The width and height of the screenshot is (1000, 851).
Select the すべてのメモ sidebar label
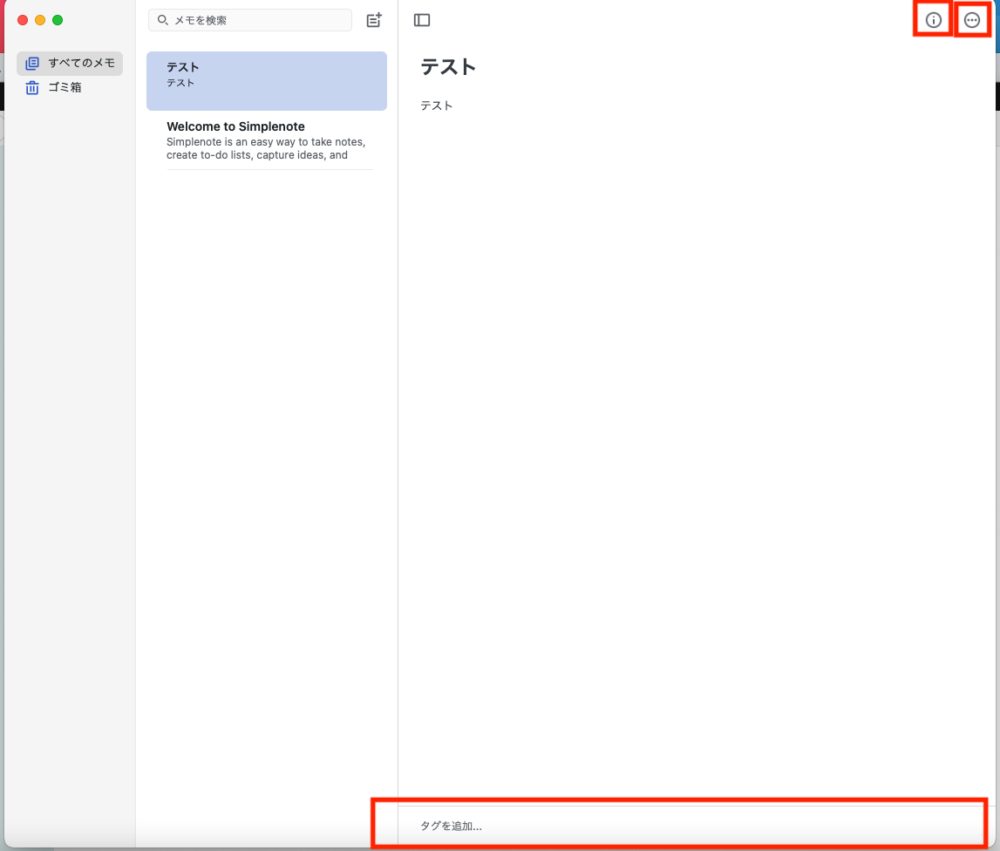[81, 63]
